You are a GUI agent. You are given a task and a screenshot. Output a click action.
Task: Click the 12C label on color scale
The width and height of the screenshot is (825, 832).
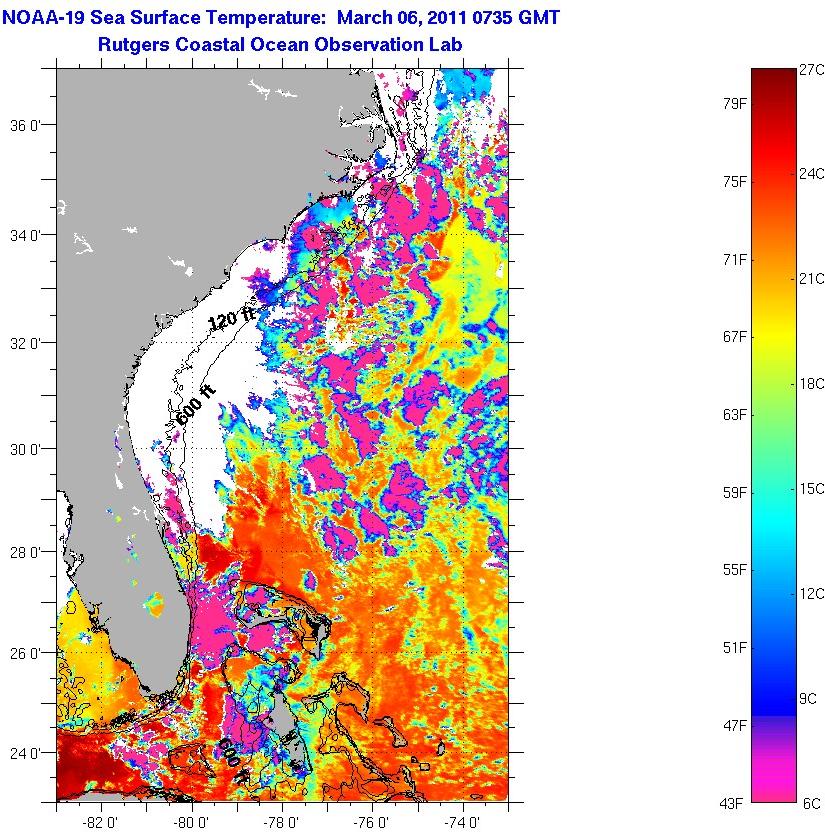coord(812,594)
